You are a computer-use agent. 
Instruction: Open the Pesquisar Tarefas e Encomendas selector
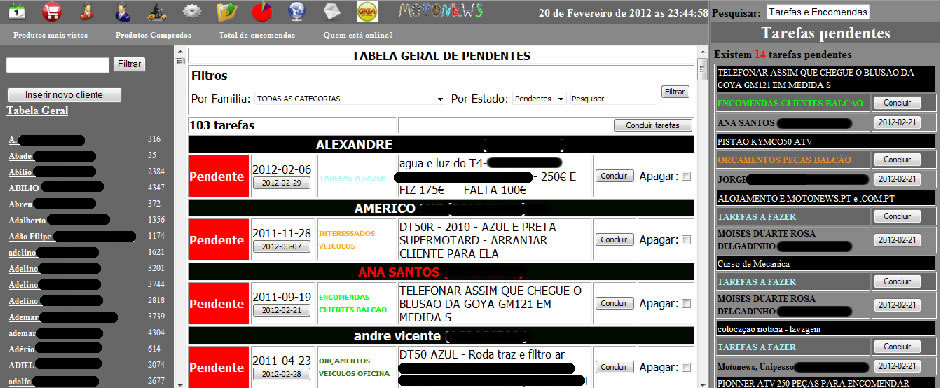818,12
